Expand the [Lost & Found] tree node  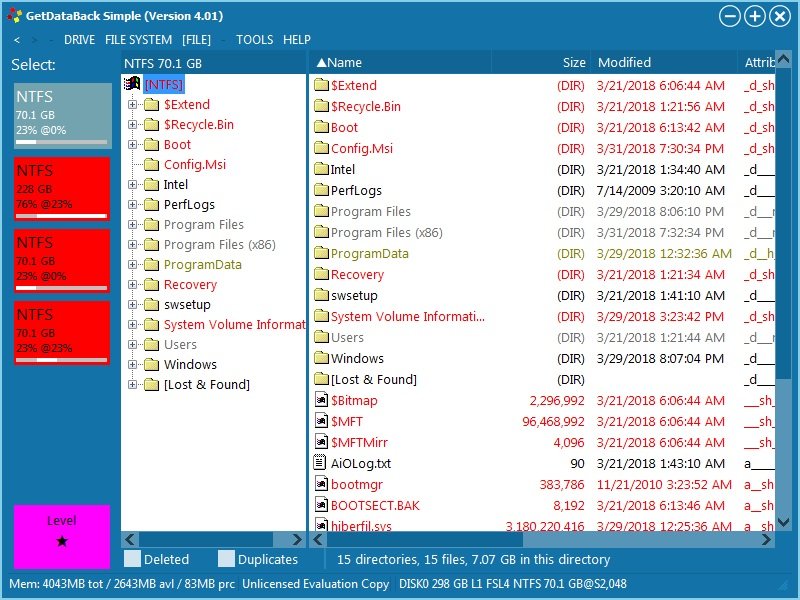(132, 384)
